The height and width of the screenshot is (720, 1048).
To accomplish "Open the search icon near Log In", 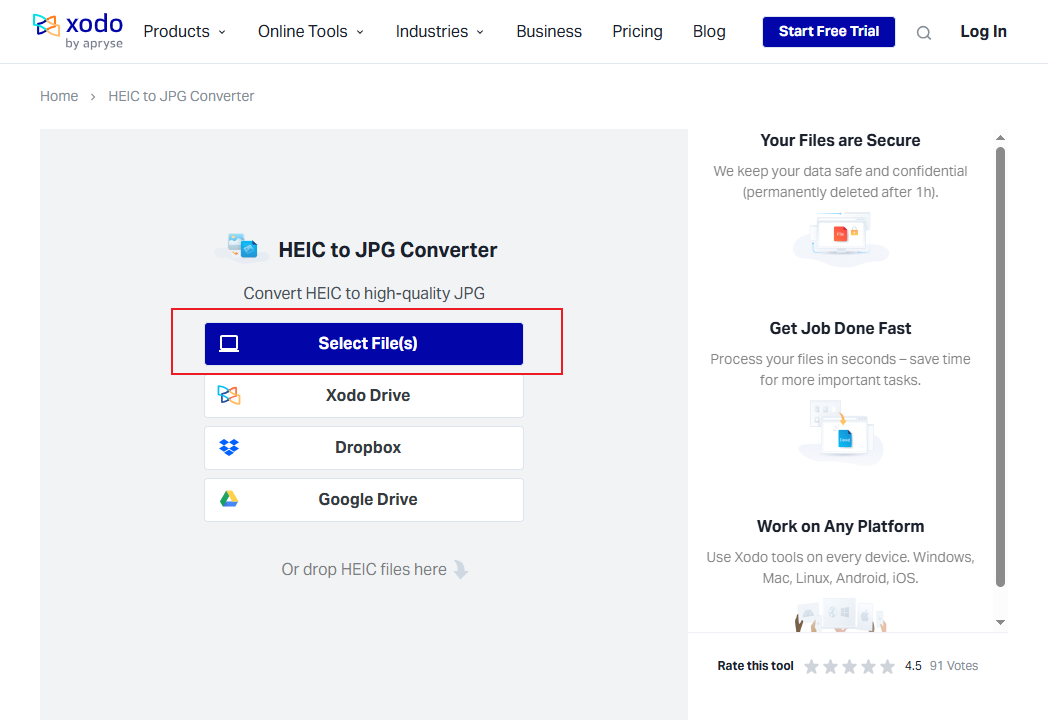I will 923,31.
